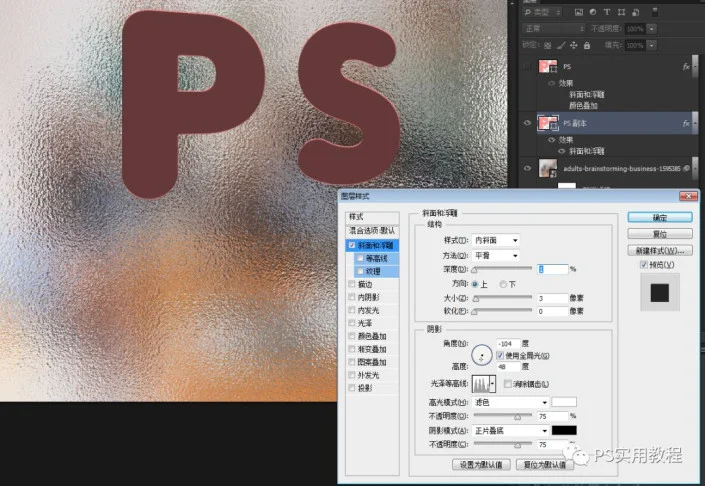705x486 pixels.
Task: Select PS layer thumbnail
Action: point(548,67)
